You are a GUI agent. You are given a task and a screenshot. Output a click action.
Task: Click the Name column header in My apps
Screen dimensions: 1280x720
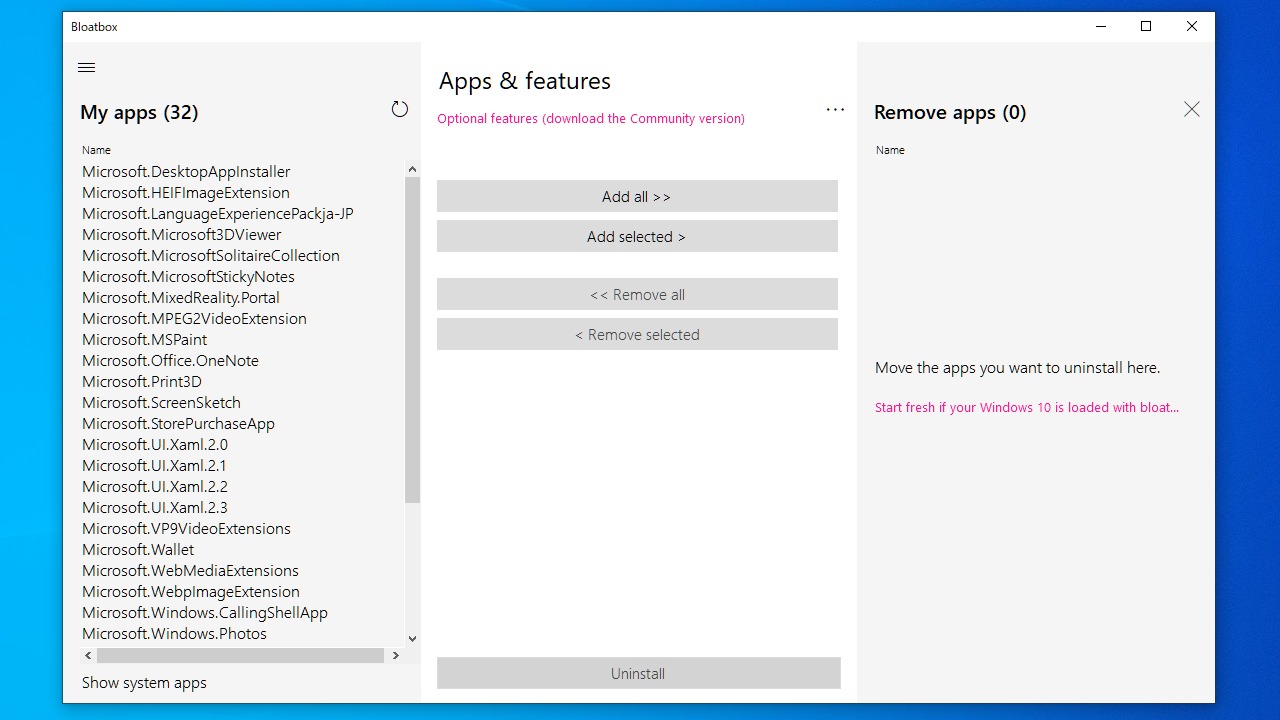coord(96,150)
